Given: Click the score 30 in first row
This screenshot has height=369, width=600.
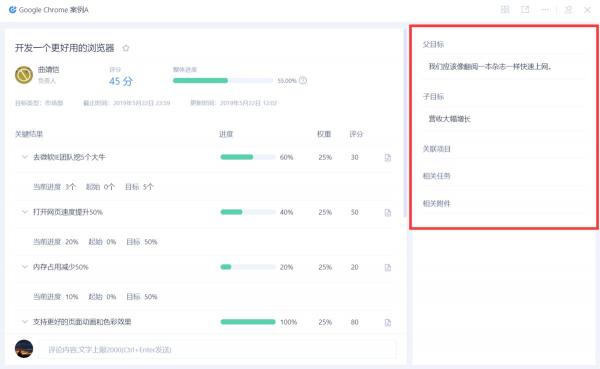Looking at the screenshot, I should 354,157.
